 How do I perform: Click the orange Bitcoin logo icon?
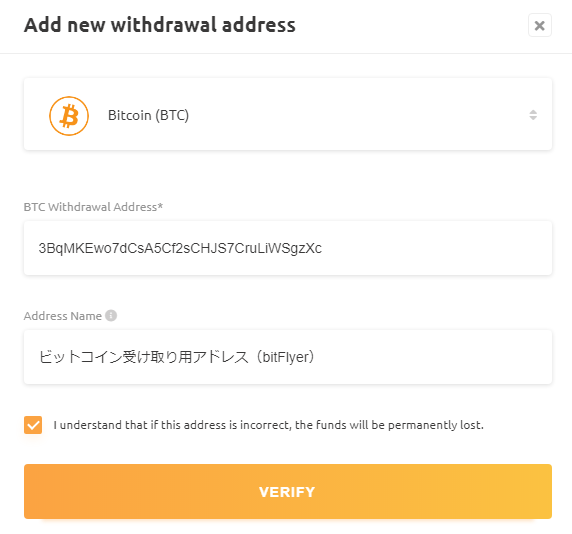pyautogui.click(x=69, y=116)
